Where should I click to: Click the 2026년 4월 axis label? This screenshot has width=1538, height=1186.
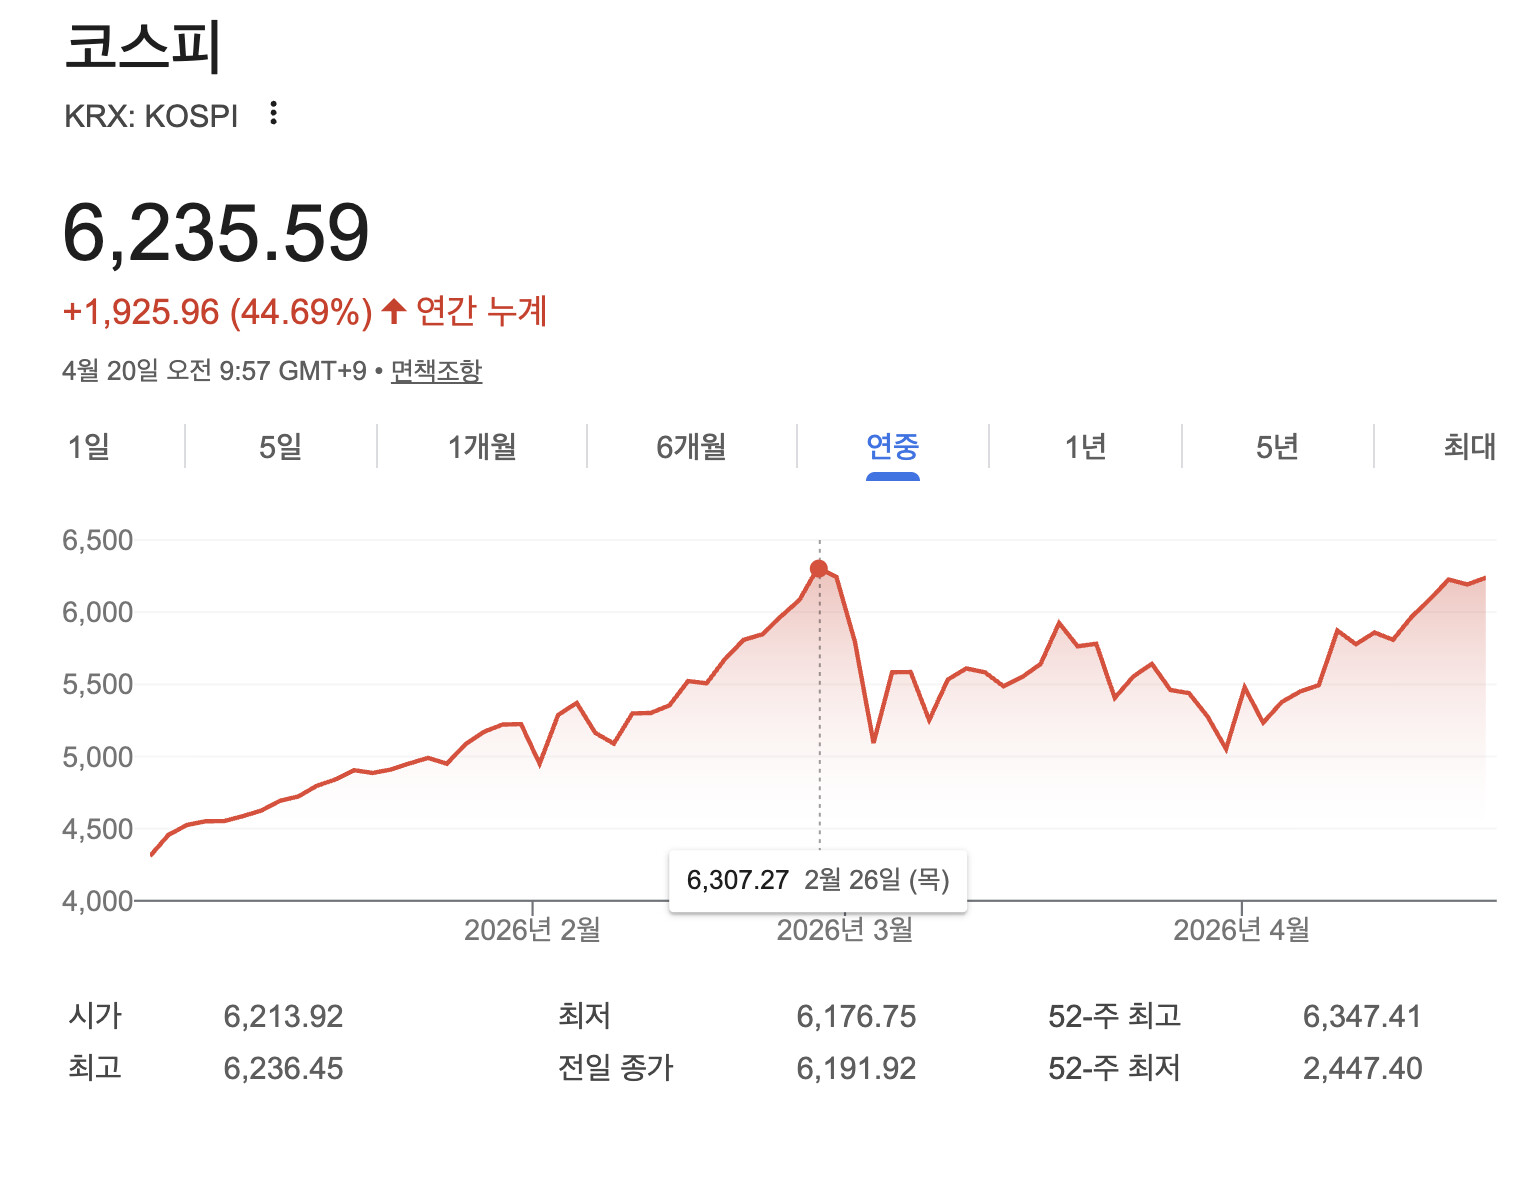coord(1241,930)
